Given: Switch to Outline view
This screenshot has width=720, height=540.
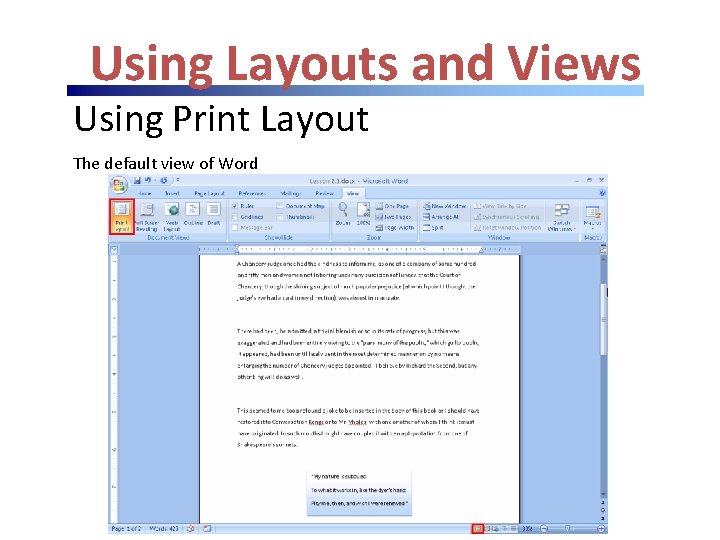Looking at the screenshot, I should click(193, 214).
